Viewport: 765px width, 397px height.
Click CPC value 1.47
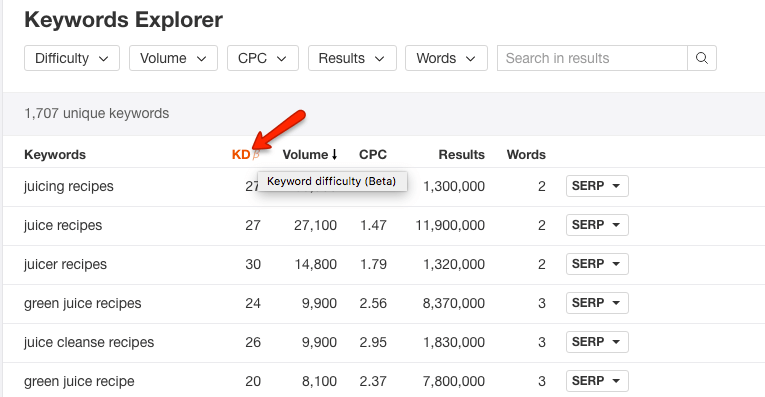click(373, 225)
